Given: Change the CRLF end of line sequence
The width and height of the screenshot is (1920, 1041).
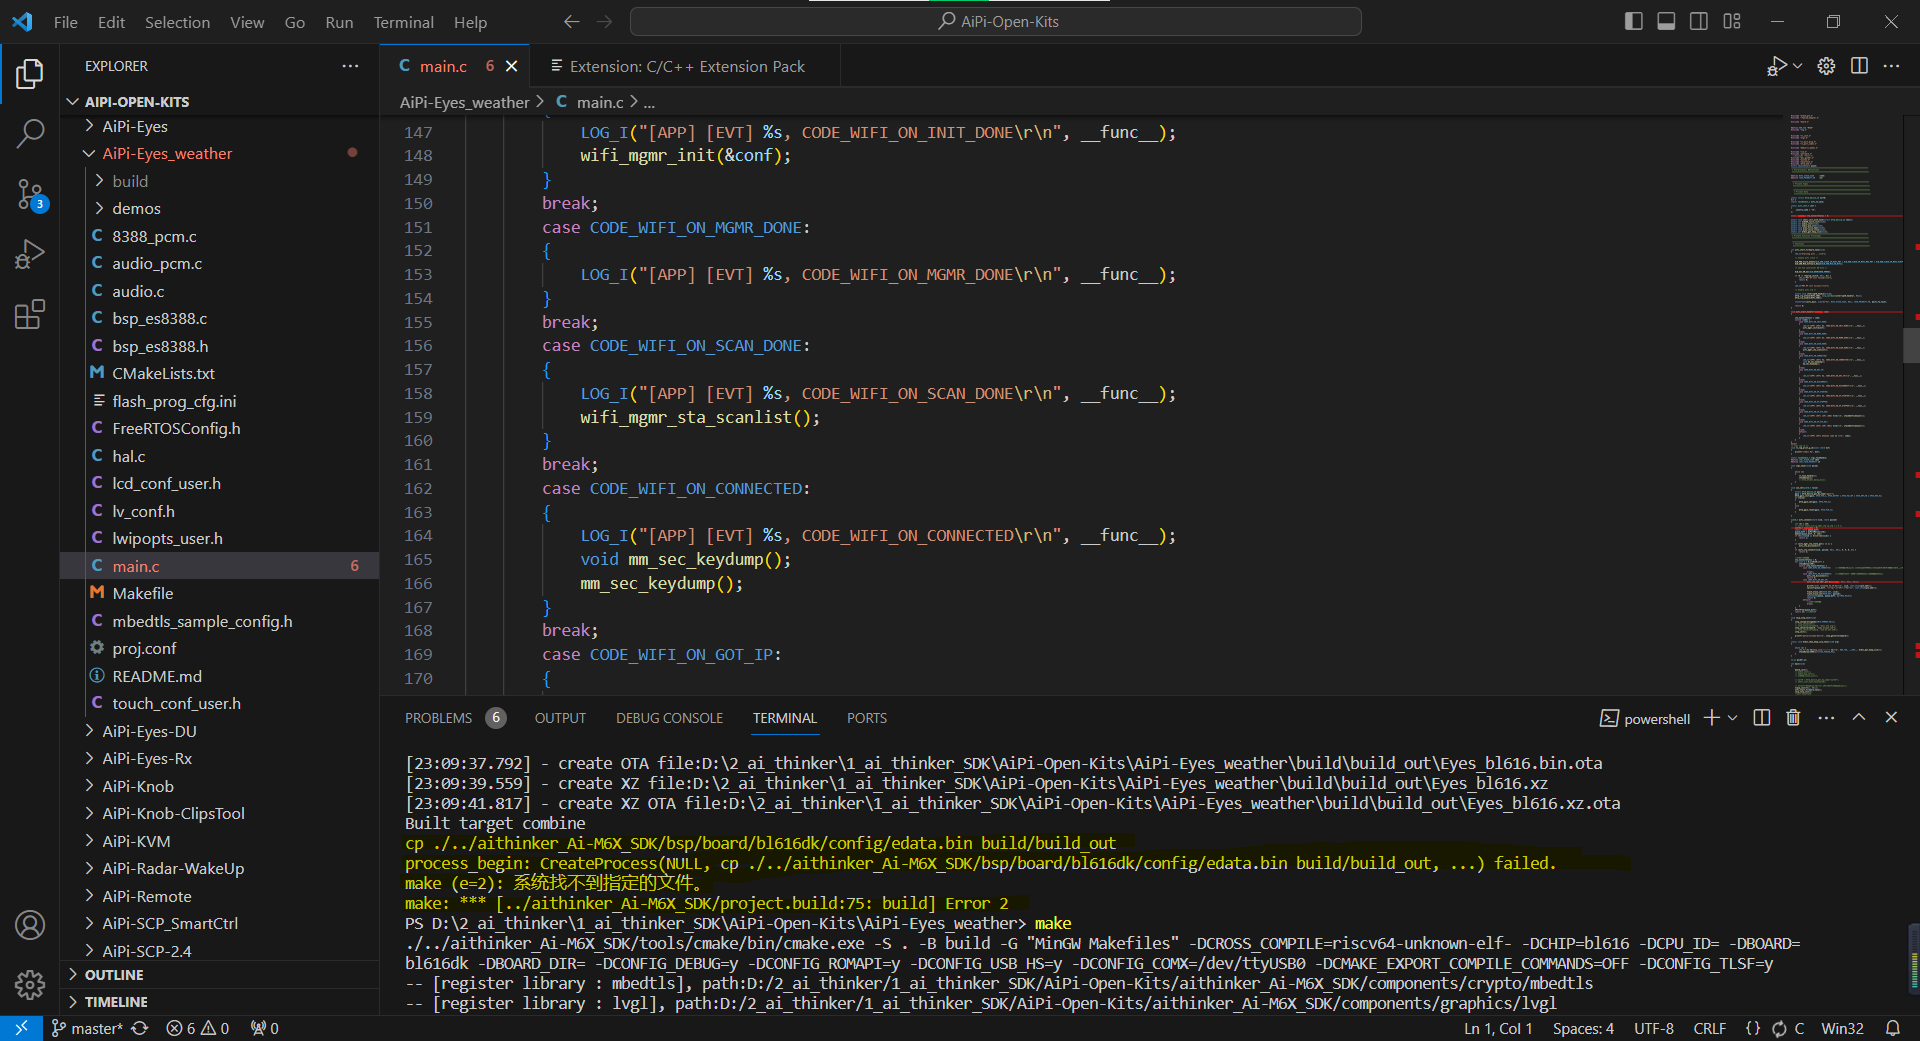Looking at the screenshot, I should click(1710, 1028).
